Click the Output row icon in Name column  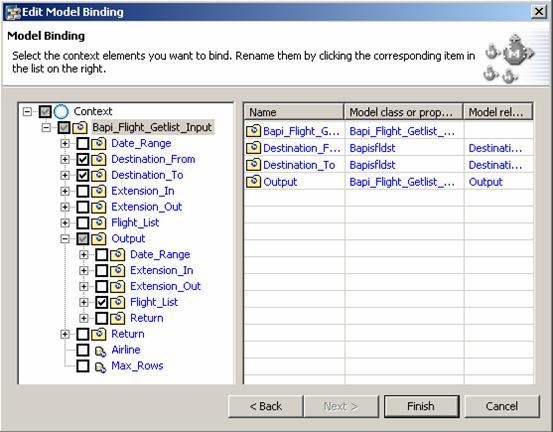click(x=253, y=182)
